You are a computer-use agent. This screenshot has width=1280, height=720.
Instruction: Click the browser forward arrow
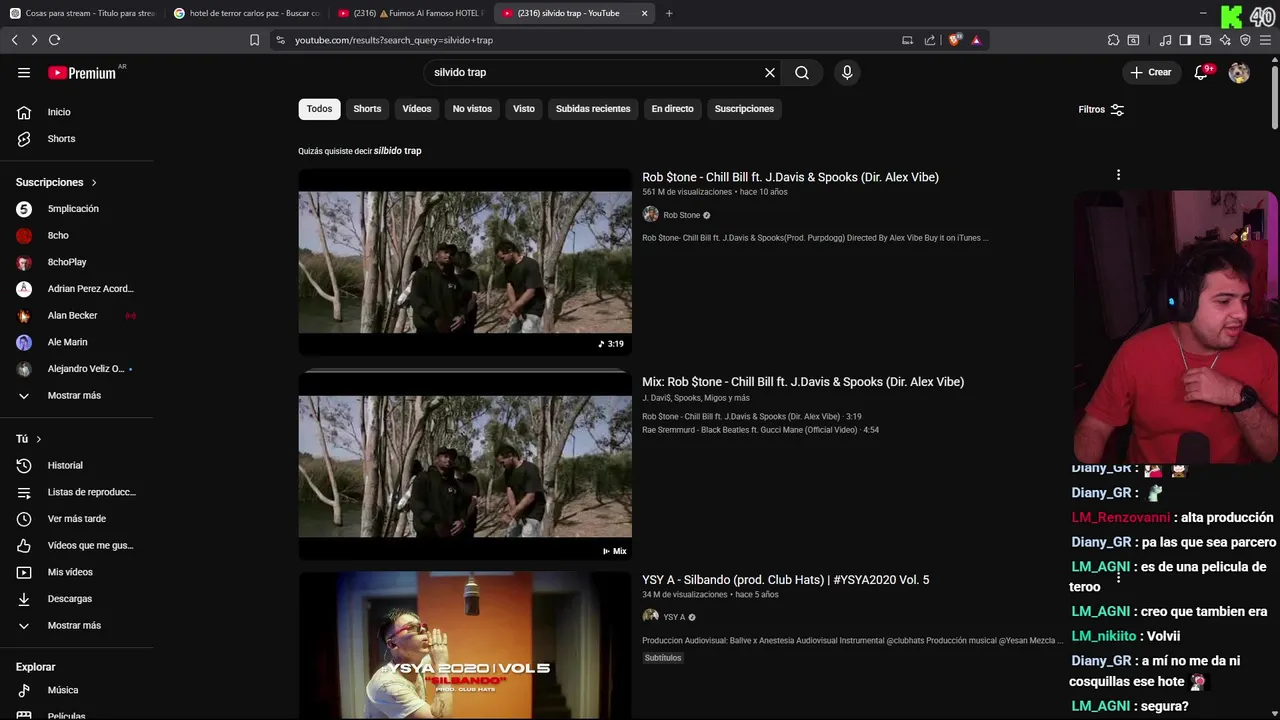click(x=34, y=40)
